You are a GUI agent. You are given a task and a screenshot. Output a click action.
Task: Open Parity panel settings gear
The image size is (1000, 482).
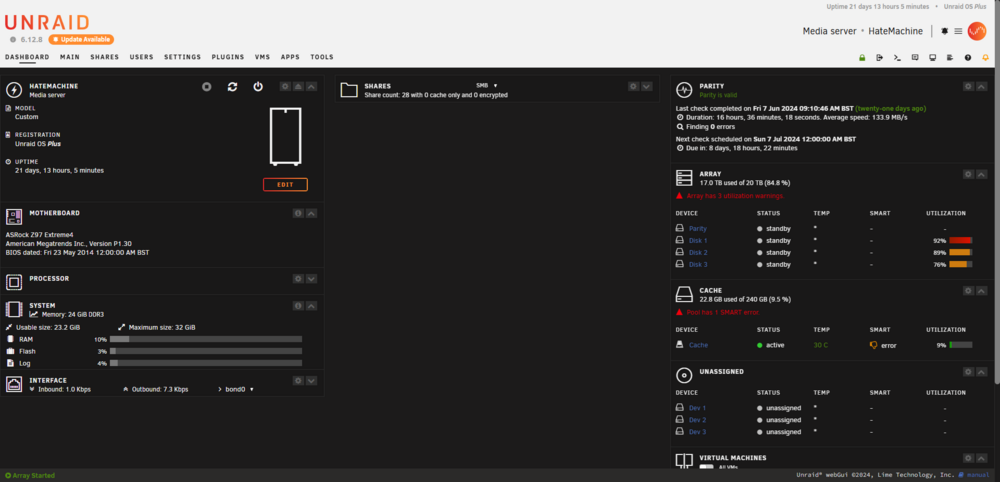pos(968,87)
